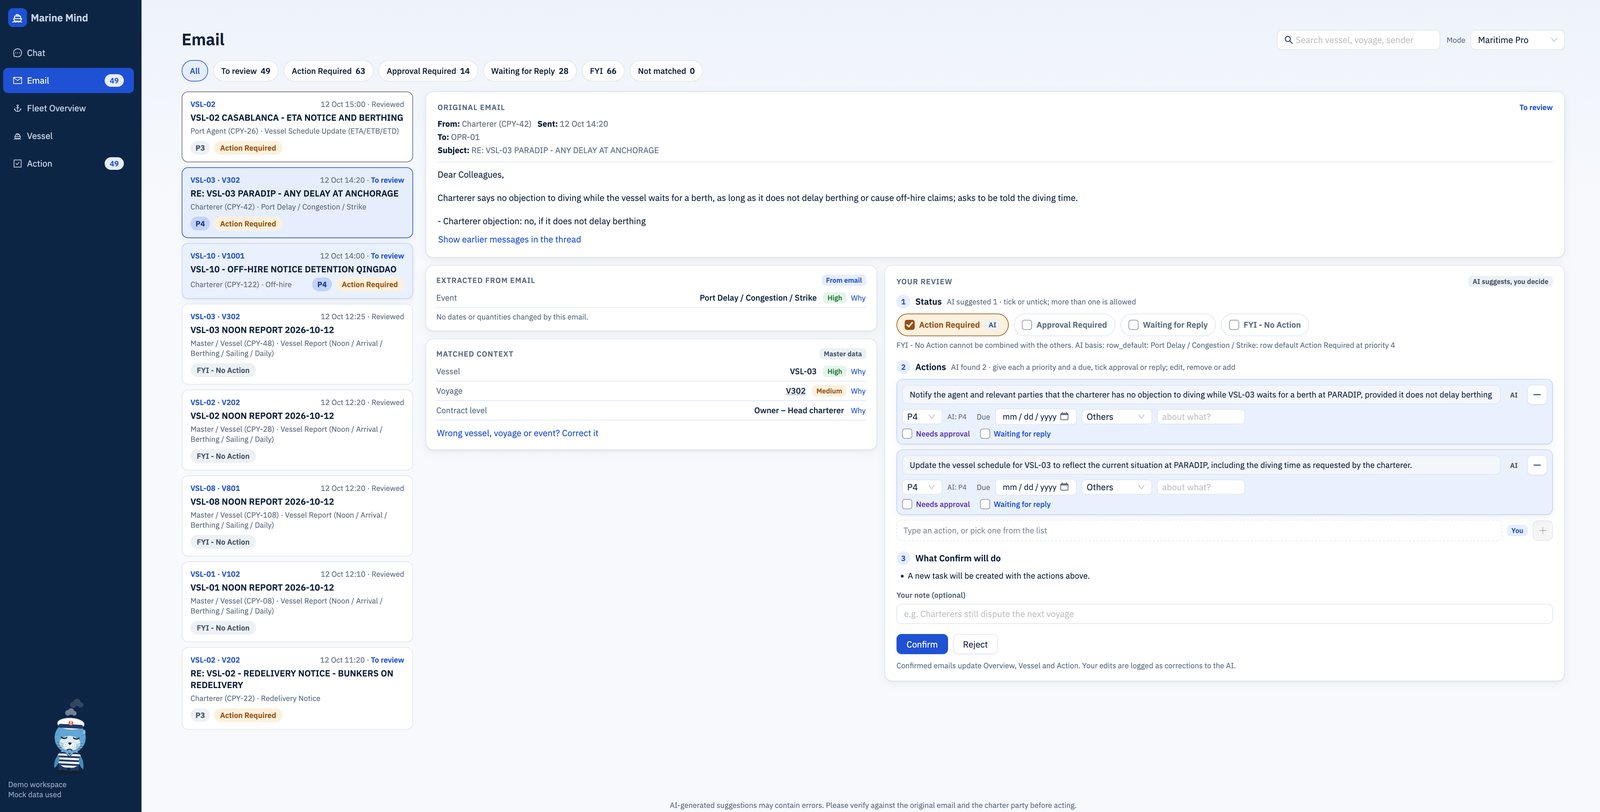Click the Notify the agent action text
Screen dimensions: 1600x812
pos(1200,395)
